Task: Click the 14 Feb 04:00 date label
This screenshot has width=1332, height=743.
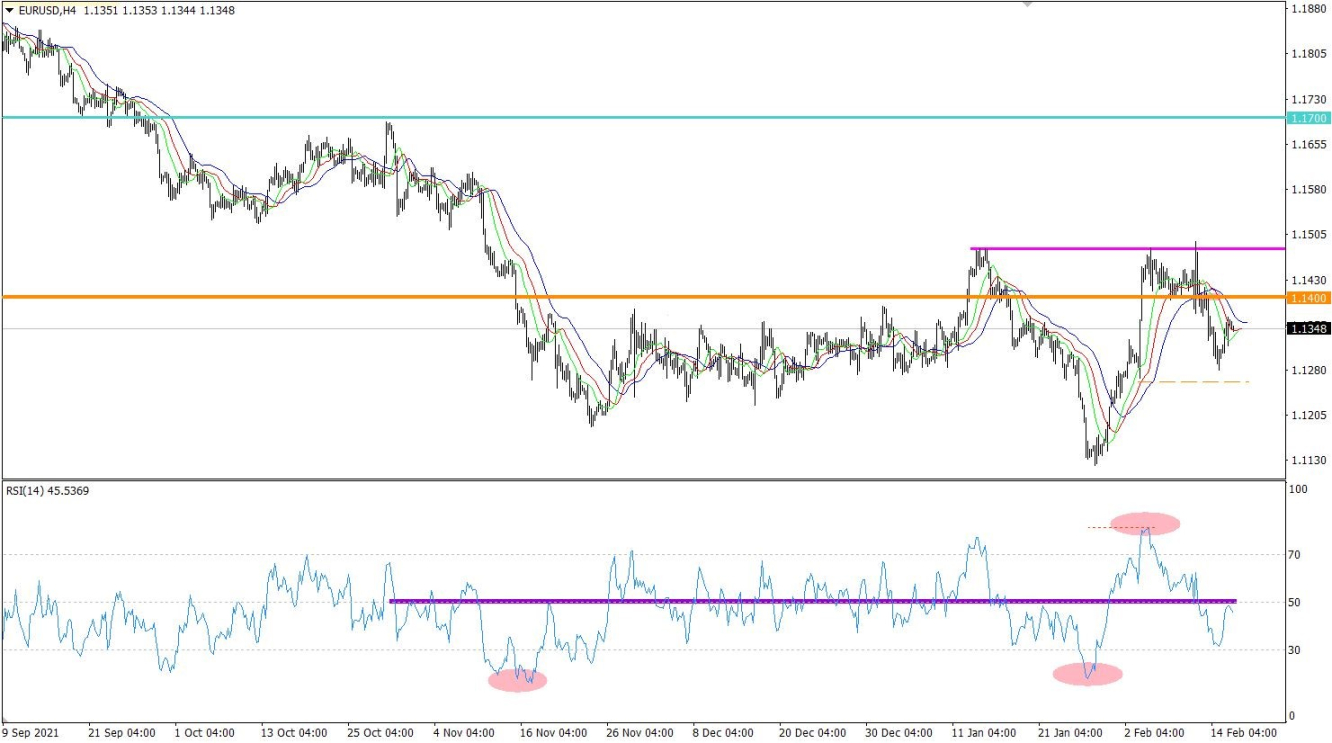Action: 1243,733
